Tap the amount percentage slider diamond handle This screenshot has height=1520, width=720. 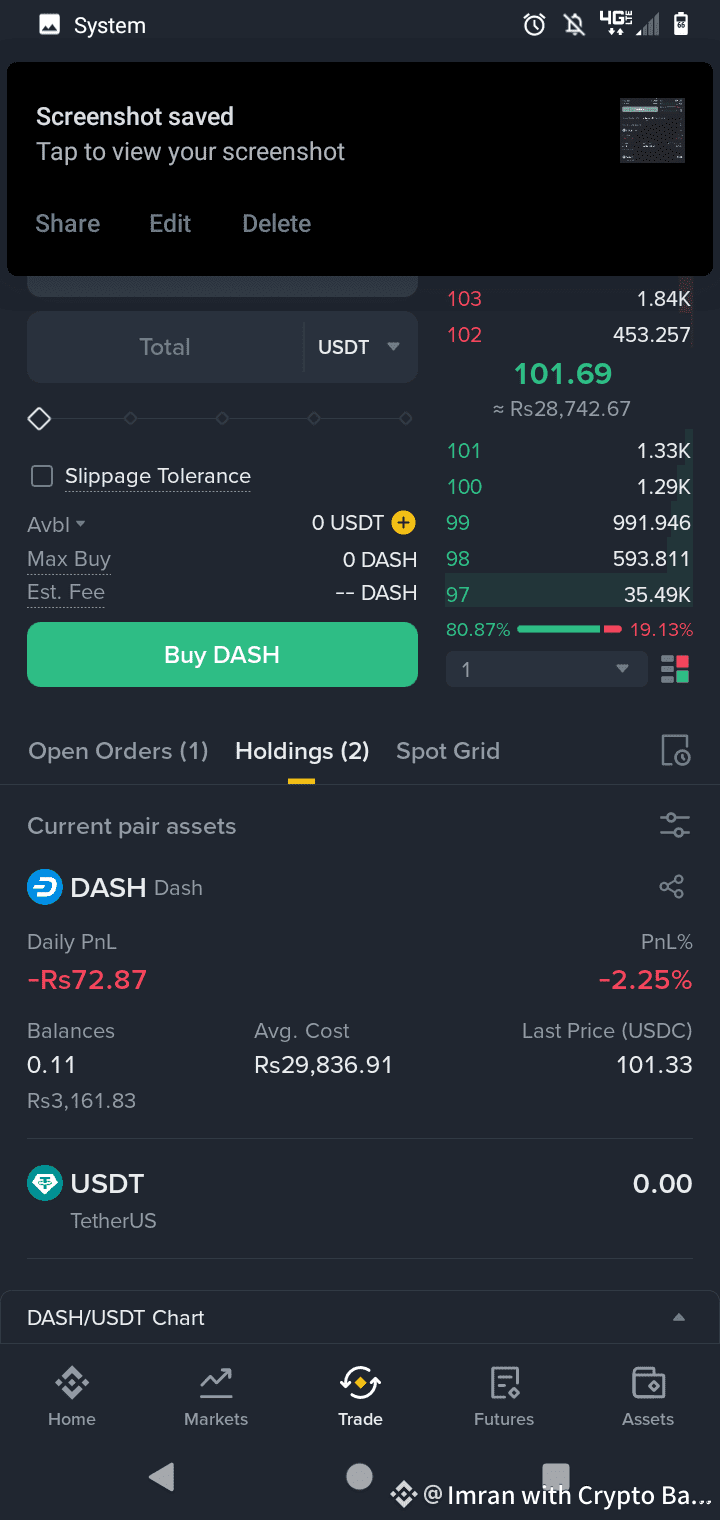39,418
